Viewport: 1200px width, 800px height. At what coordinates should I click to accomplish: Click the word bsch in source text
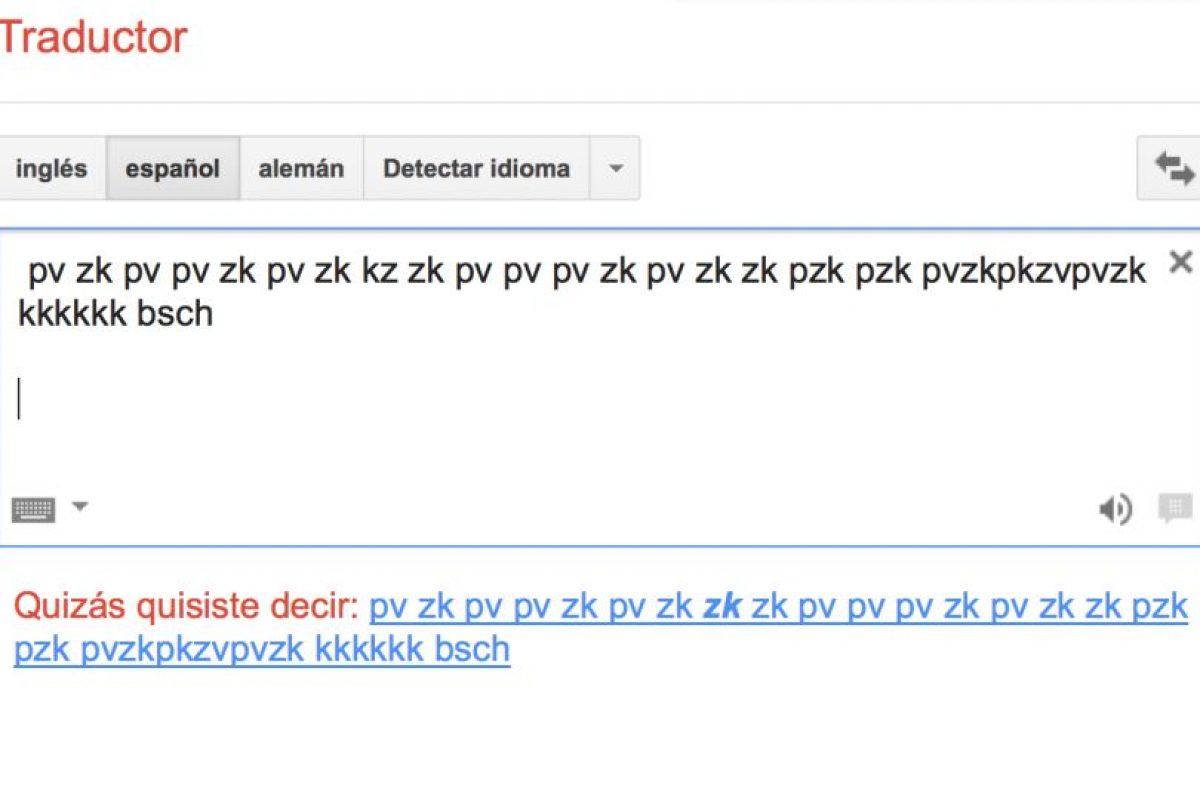click(x=176, y=314)
